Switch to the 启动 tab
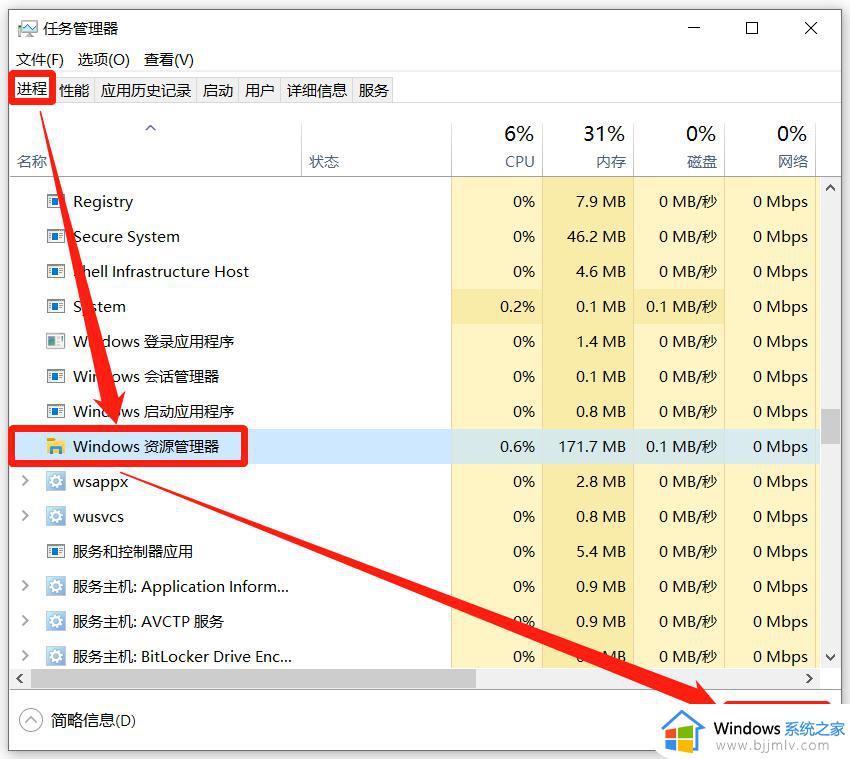This screenshot has width=850, height=759. 218,91
